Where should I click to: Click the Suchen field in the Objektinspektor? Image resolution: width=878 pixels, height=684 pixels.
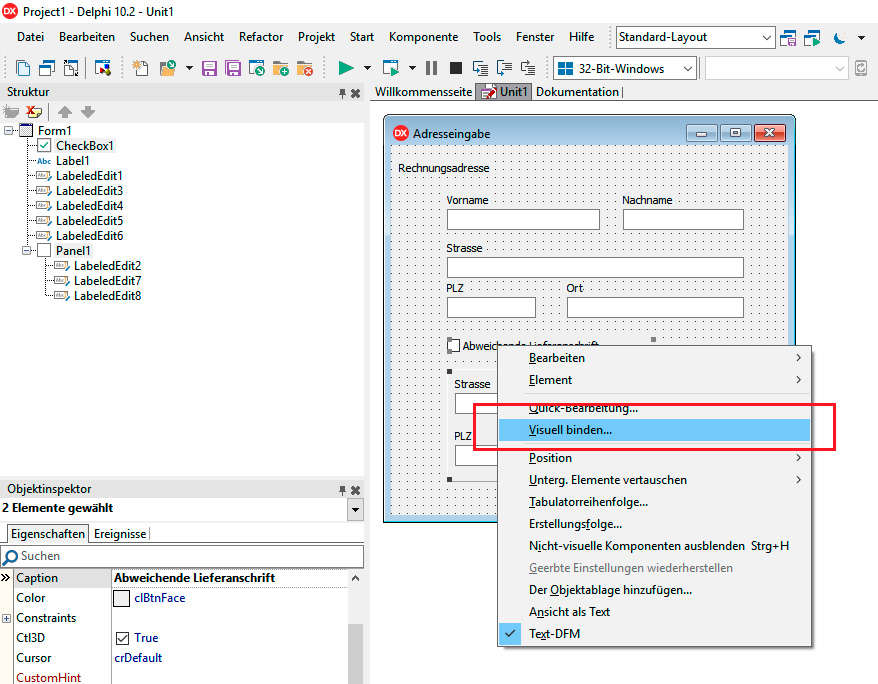coord(182,556)
